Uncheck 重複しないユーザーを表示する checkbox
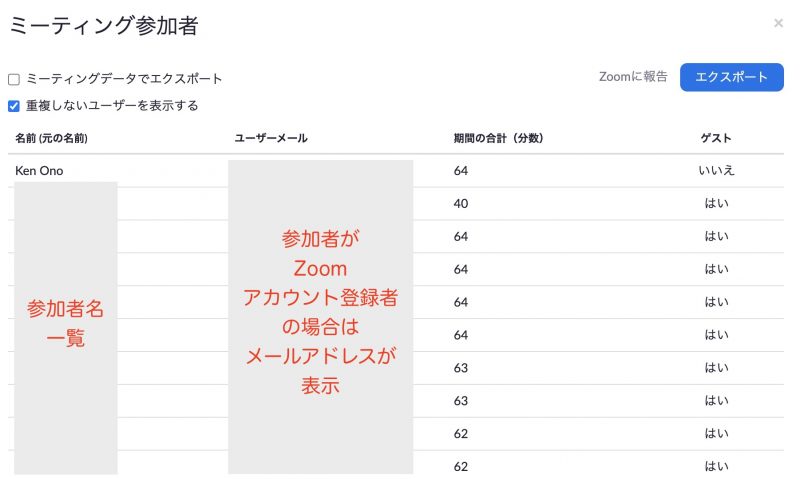 coord(14,106)
